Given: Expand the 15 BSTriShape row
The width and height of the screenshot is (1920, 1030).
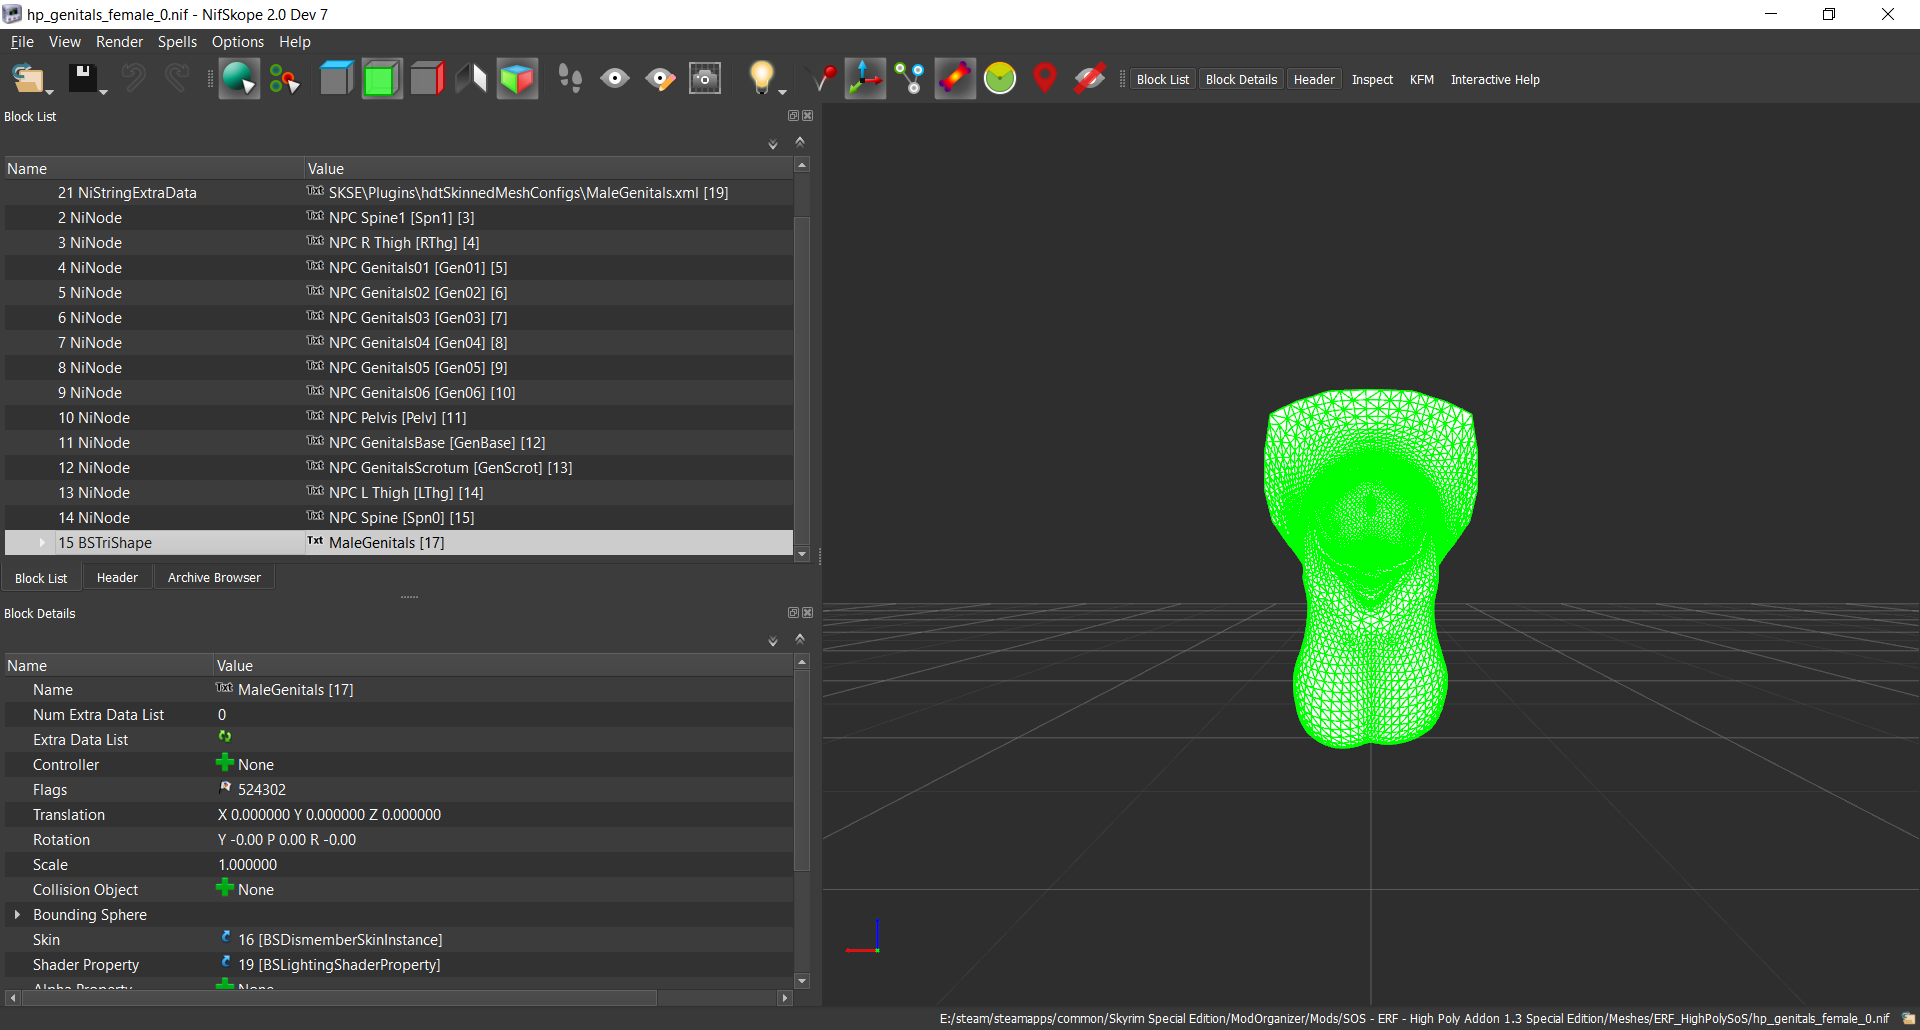Looking at the screenshot, I should 42,543.
